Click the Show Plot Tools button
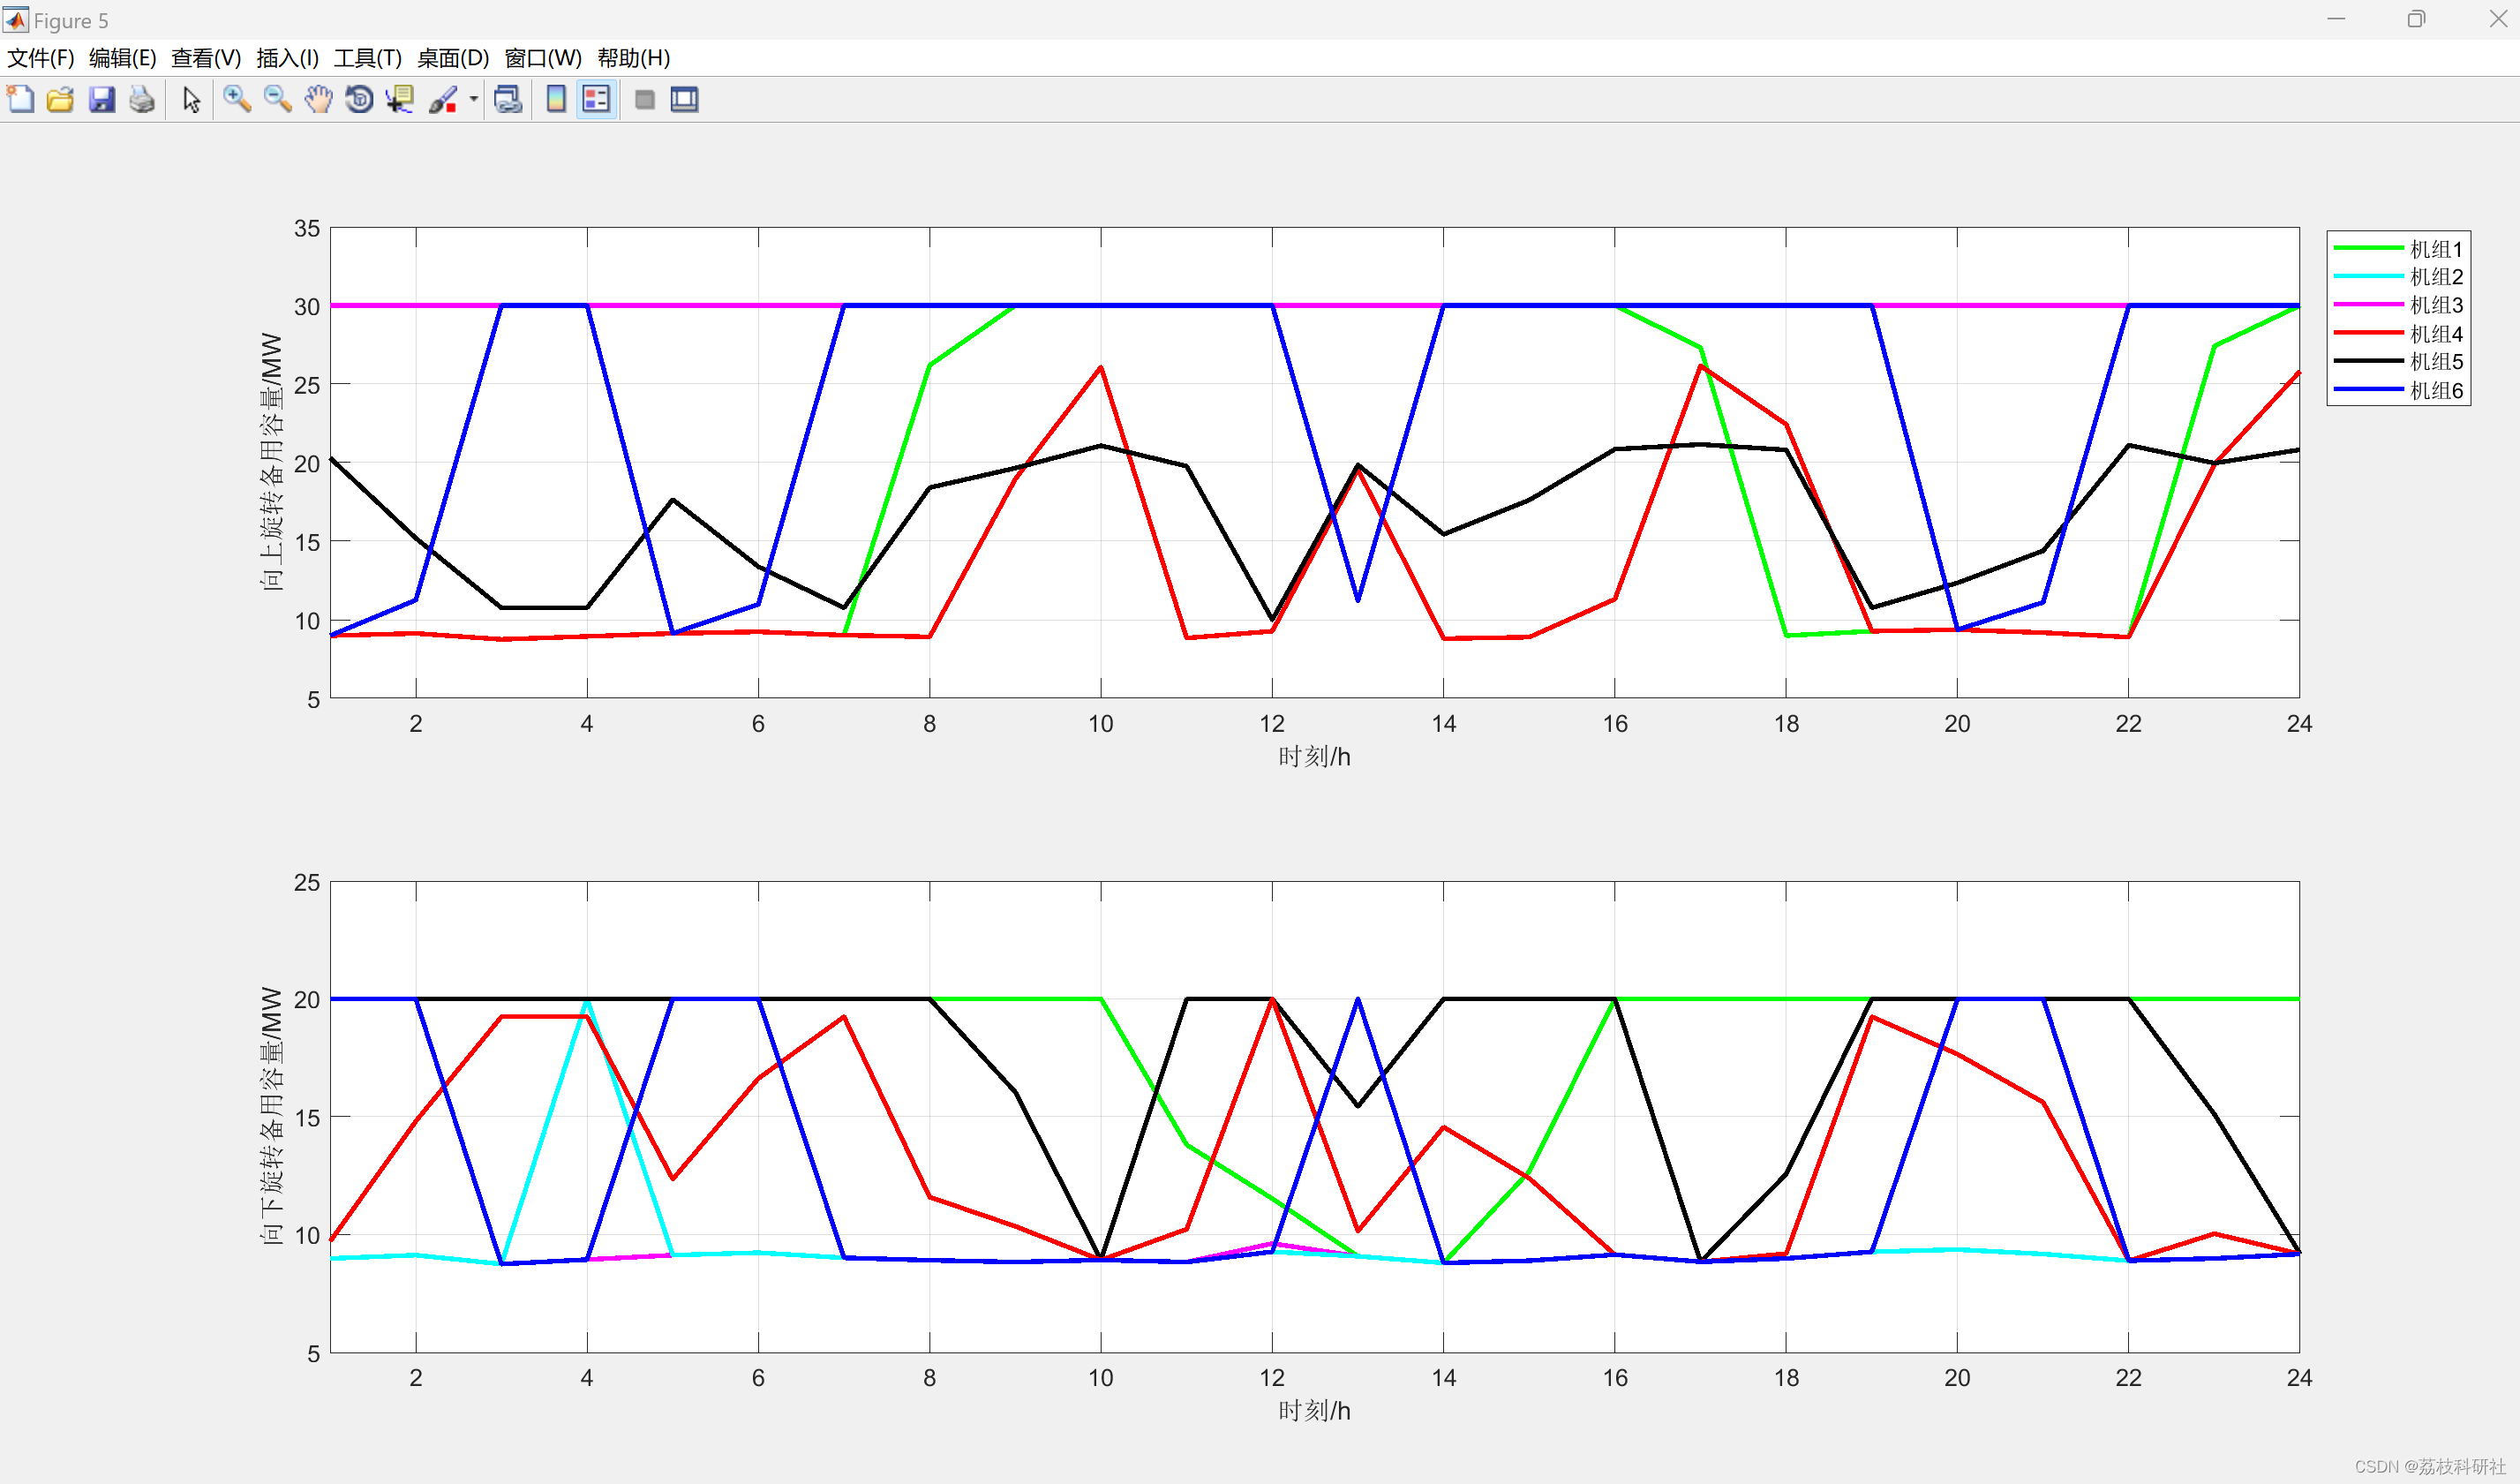The image size is (2520, 1484). (x=685, y=99)
